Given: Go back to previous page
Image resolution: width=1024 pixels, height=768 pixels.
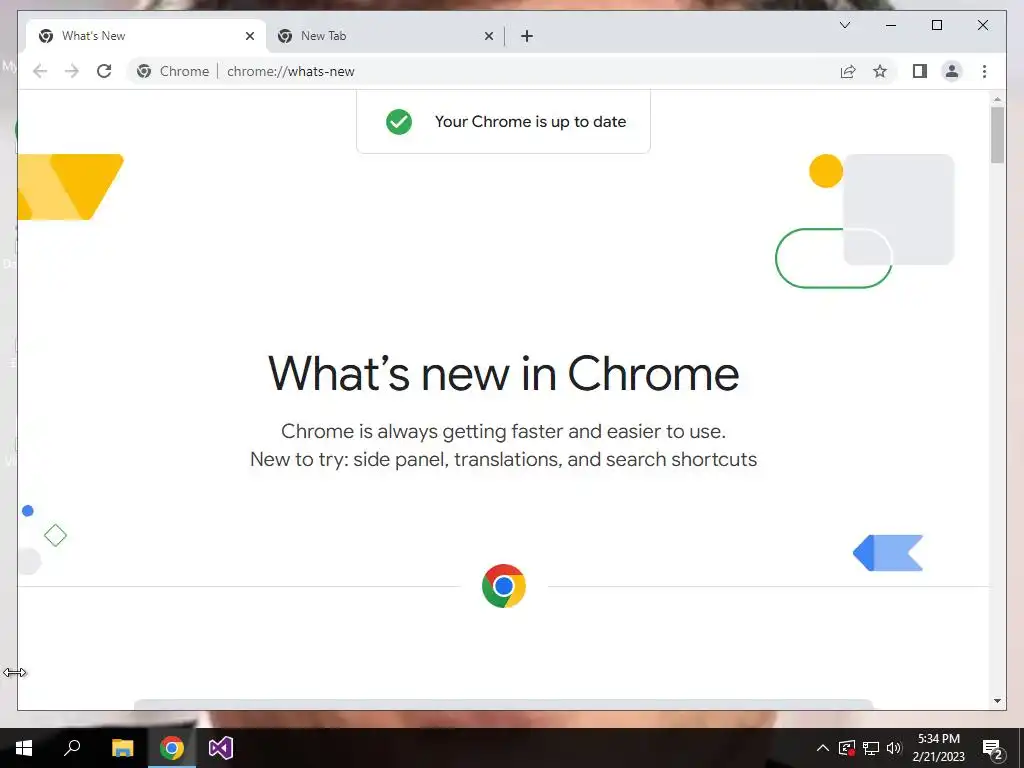Looking at the screenshot, I should [40, 71].
